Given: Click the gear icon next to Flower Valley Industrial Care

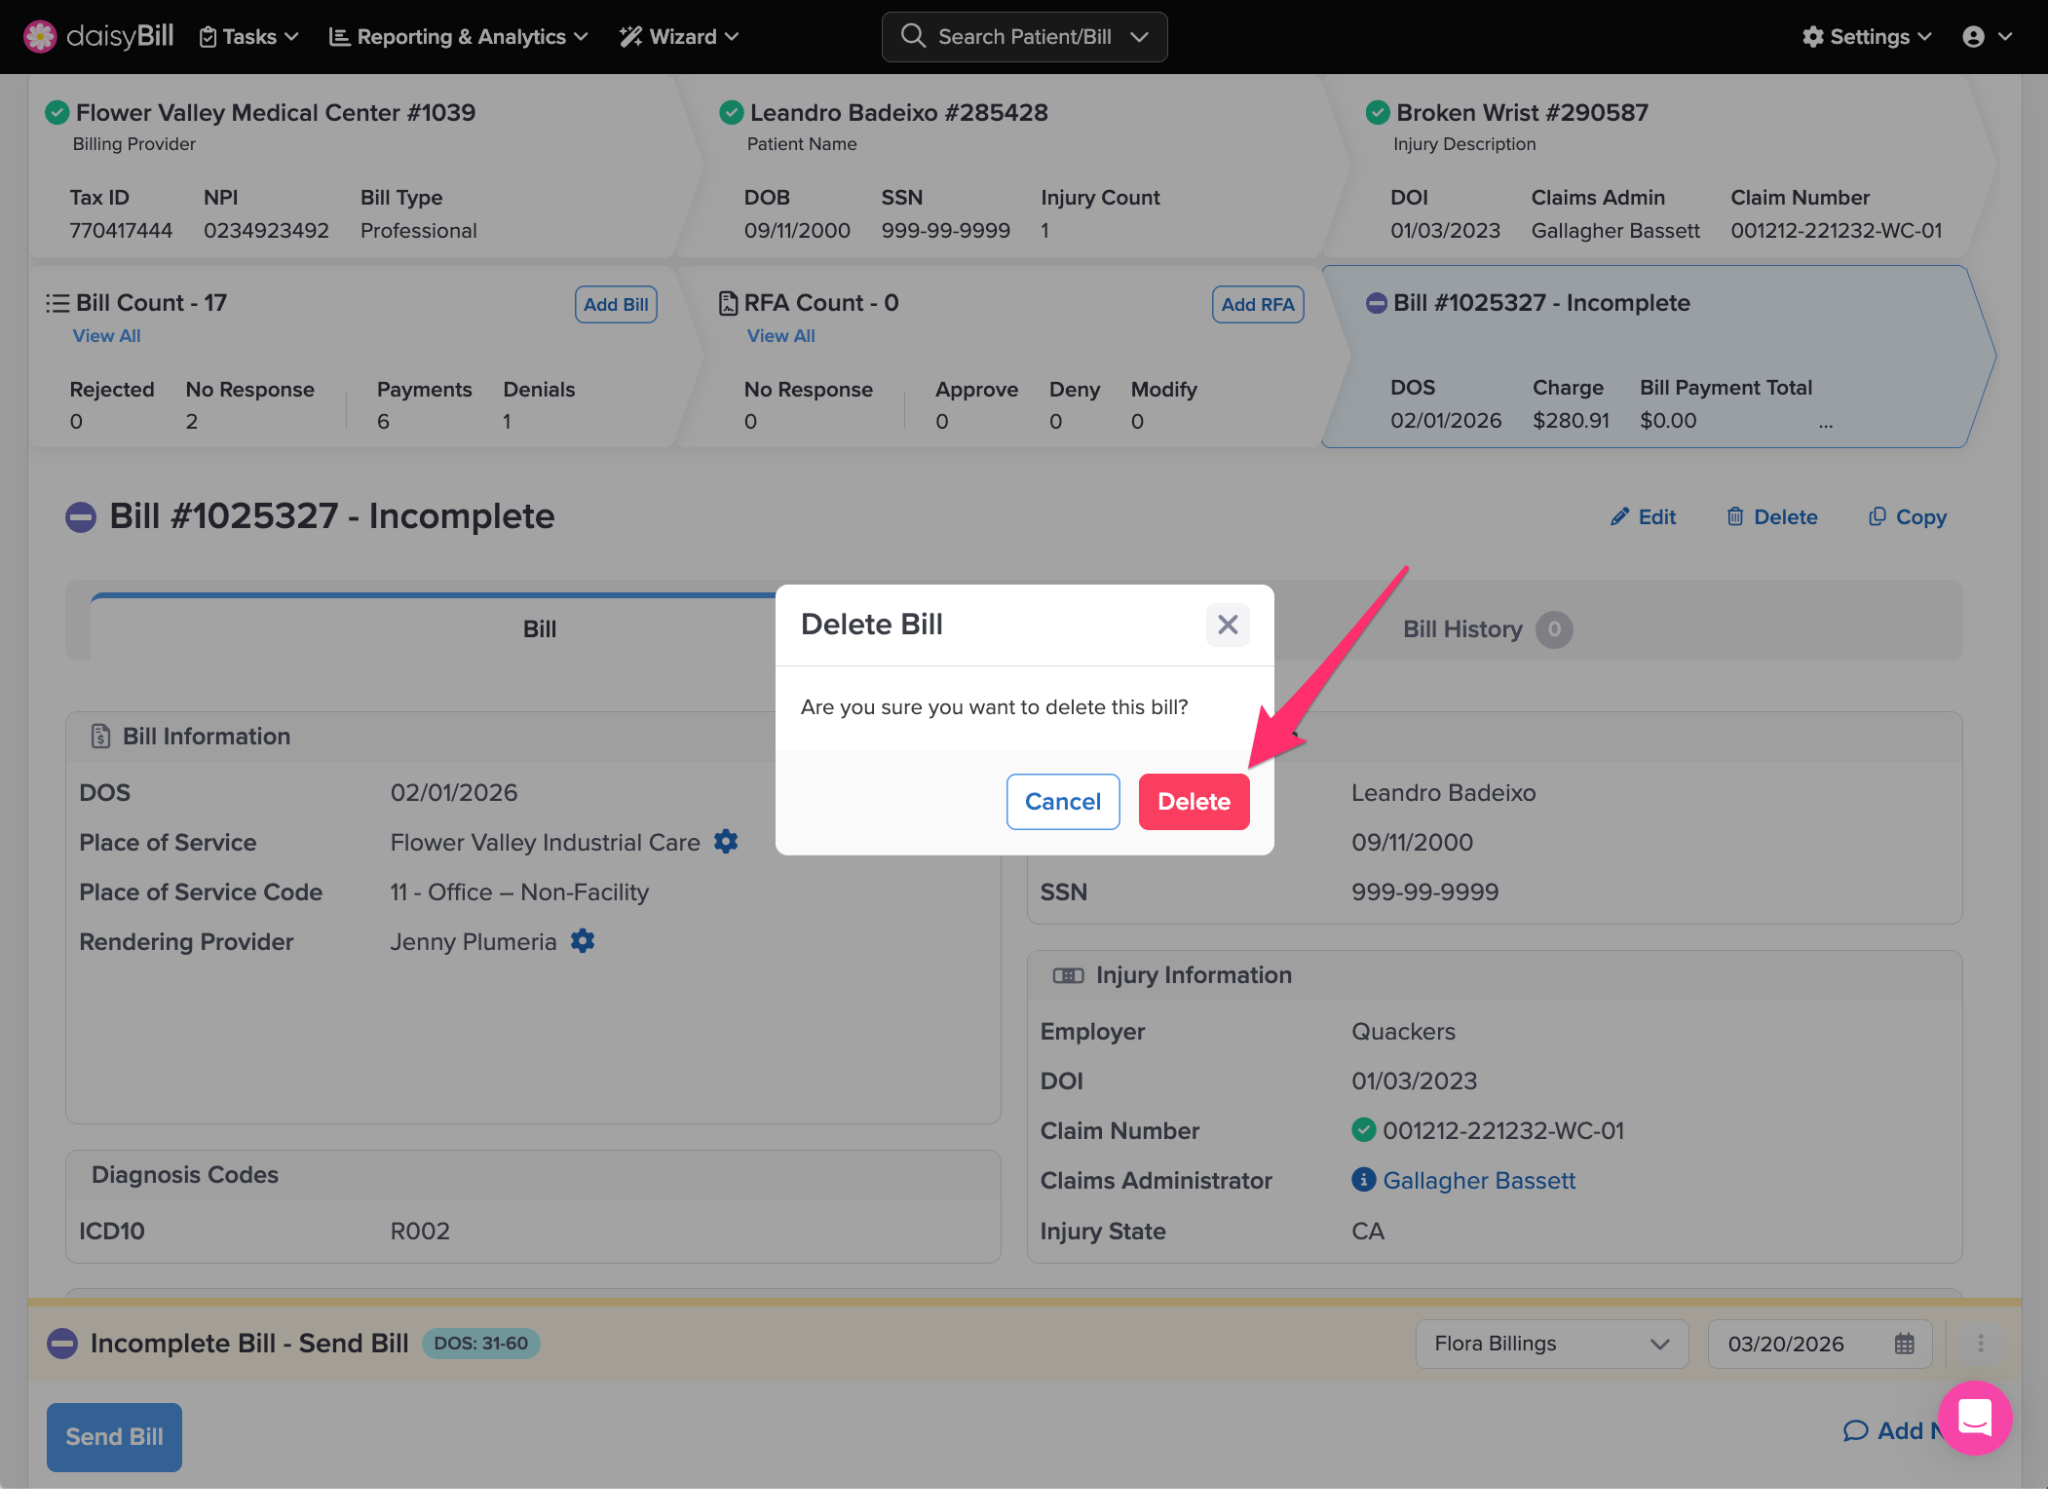Looking at the screenshot, I should pyautogui.click(x=726, y=842).
